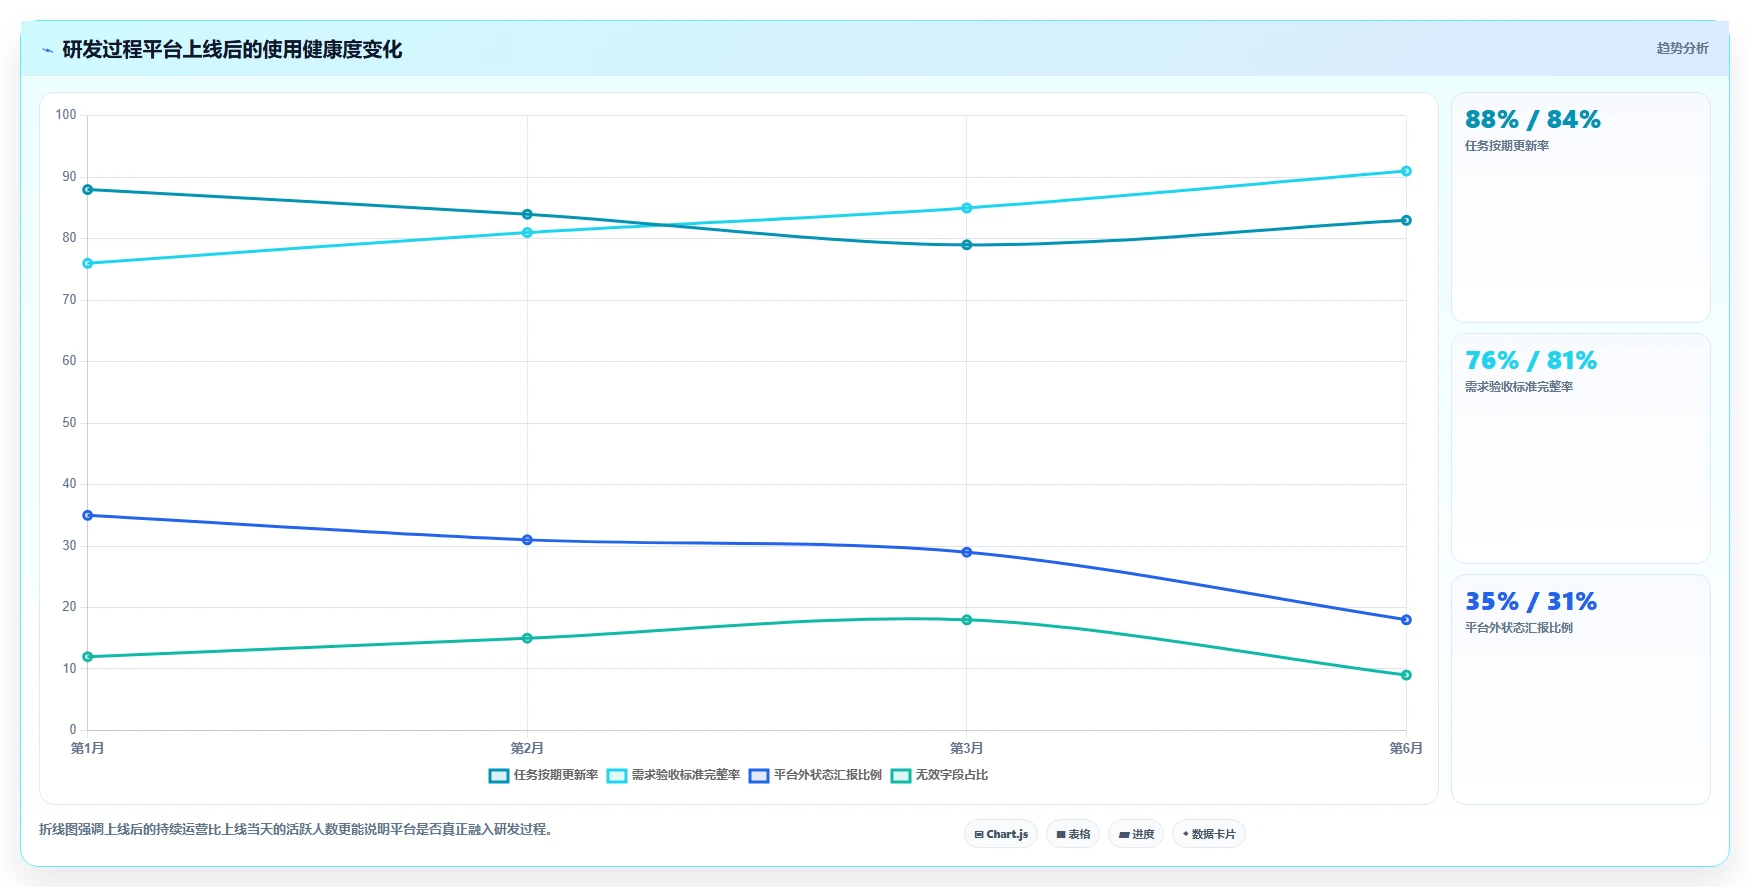Screen dimensions: 1750x887
Task: Click the trend icon beside the chart title
Action: point(47,50)
